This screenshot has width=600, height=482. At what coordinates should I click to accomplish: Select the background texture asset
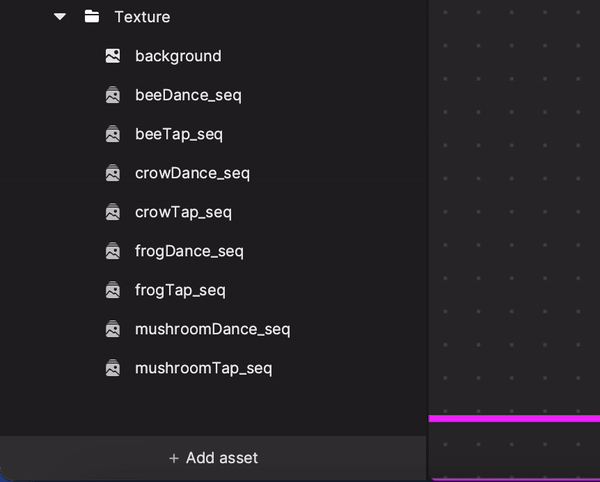pyautogui.click(x=178, y=56)
